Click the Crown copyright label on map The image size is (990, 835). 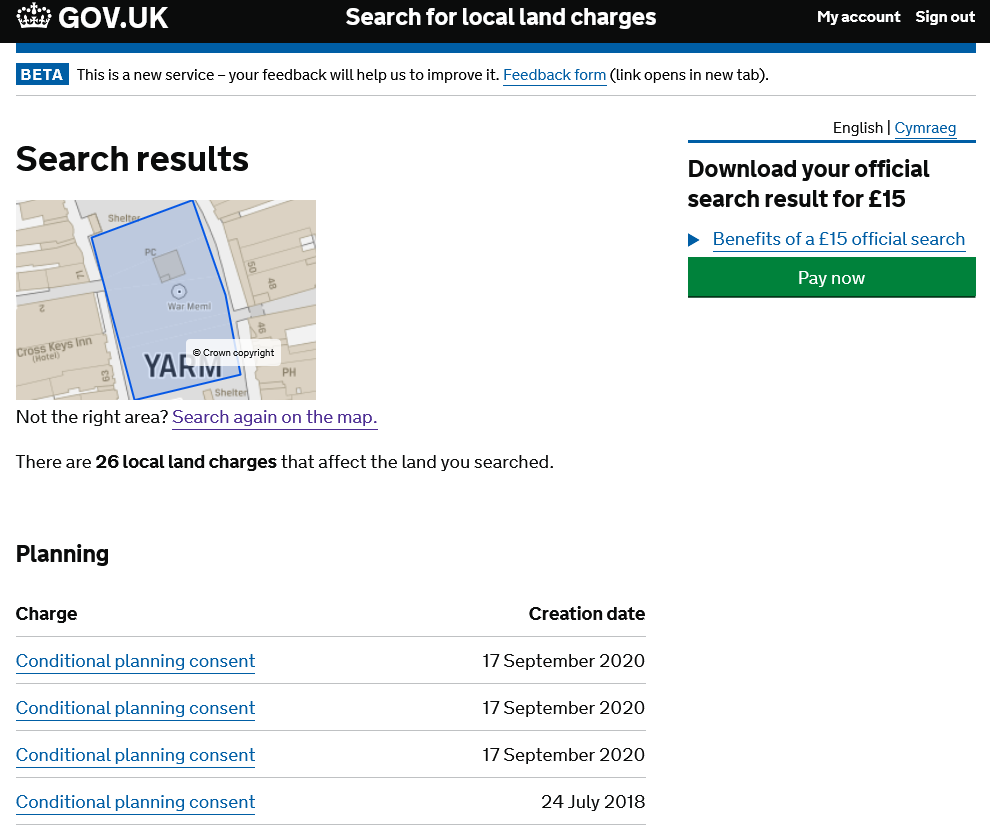[234, 353]
